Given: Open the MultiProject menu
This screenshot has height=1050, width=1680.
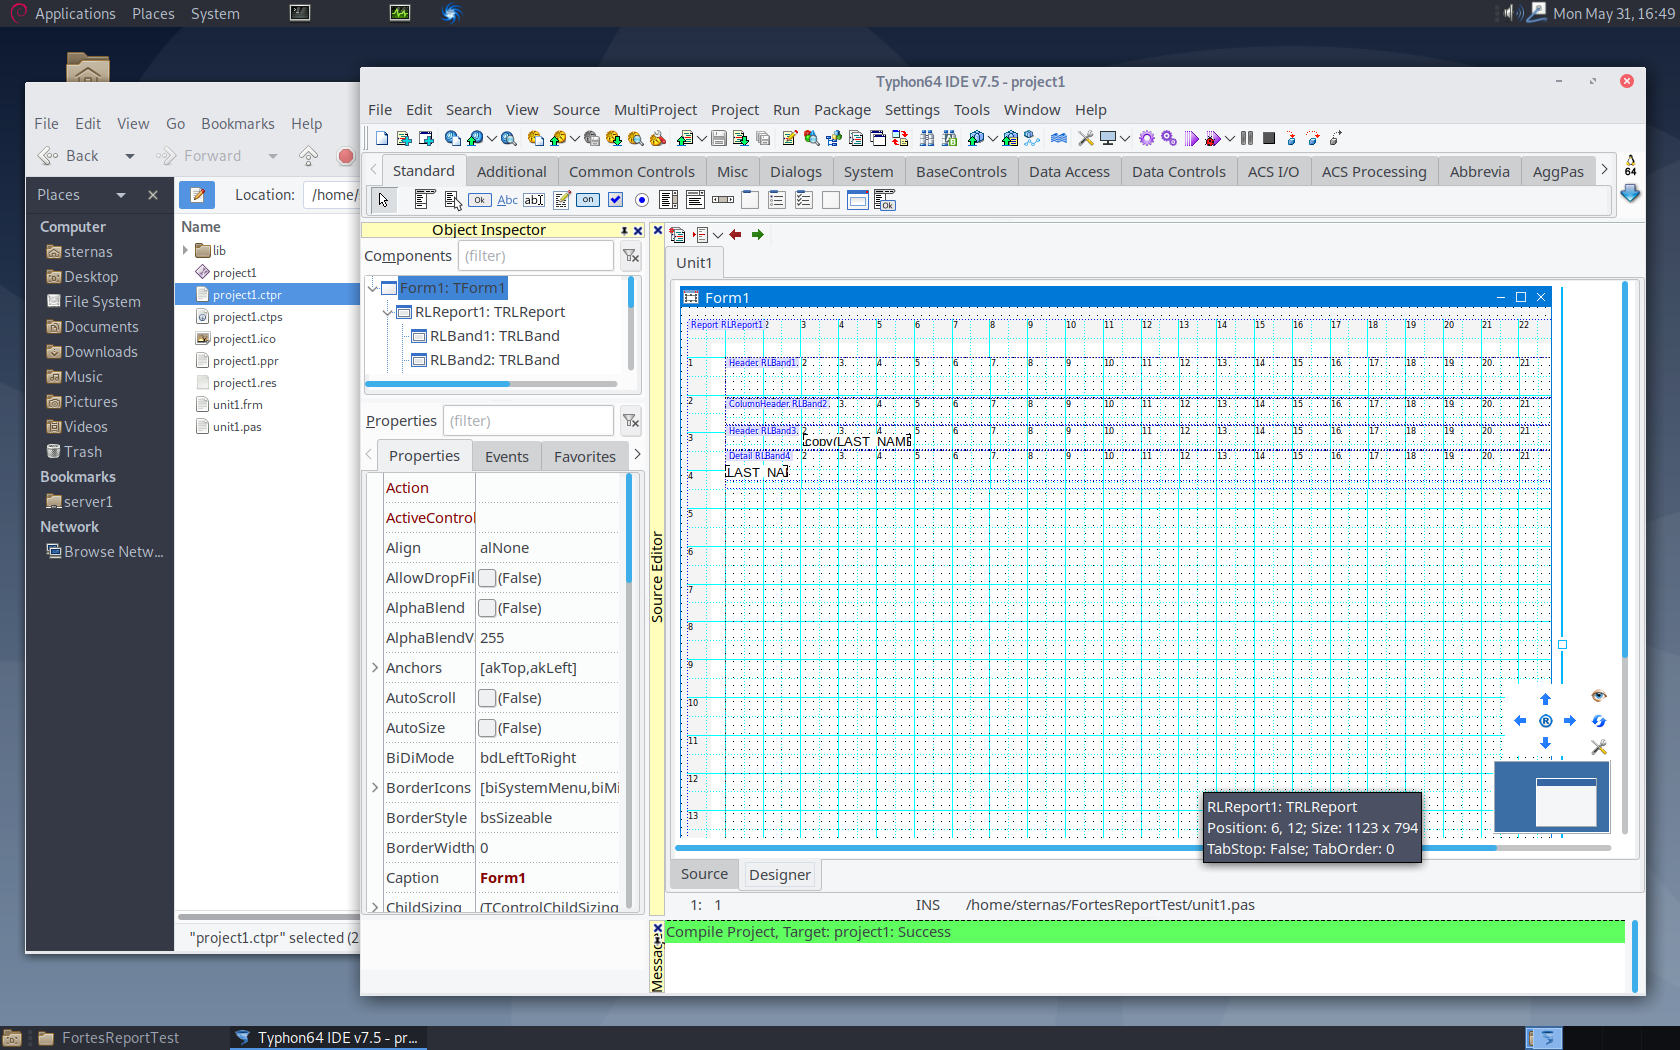Looking at the screenshot, I should coord(655,110).
